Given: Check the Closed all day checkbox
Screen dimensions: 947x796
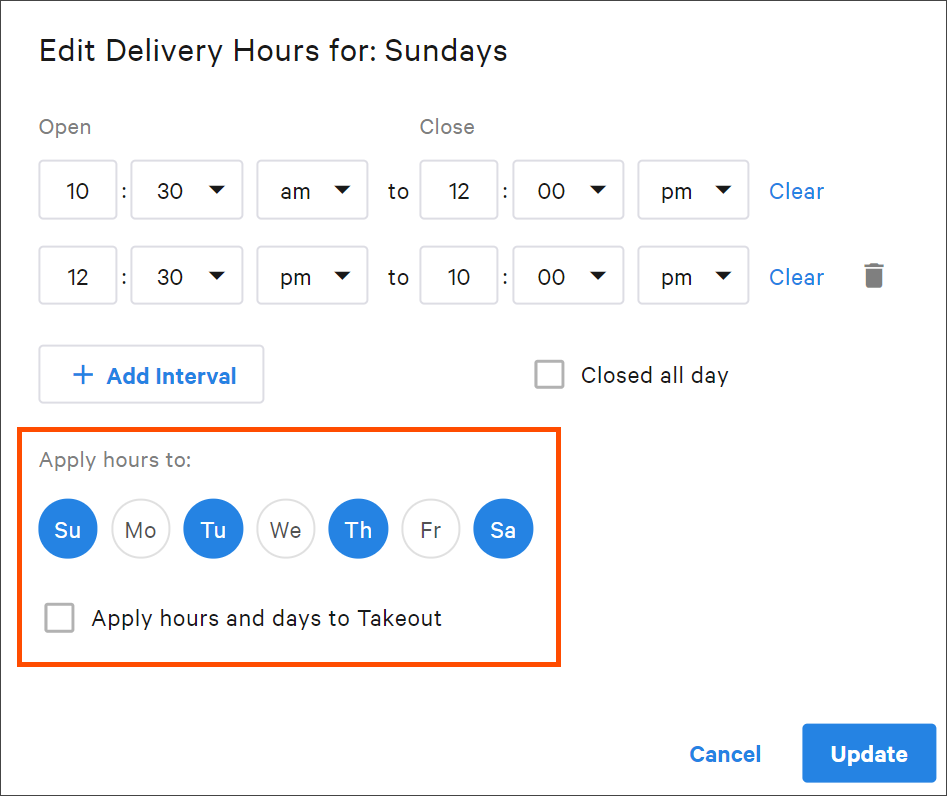Looking at the screenshot, I should (549, 374).
